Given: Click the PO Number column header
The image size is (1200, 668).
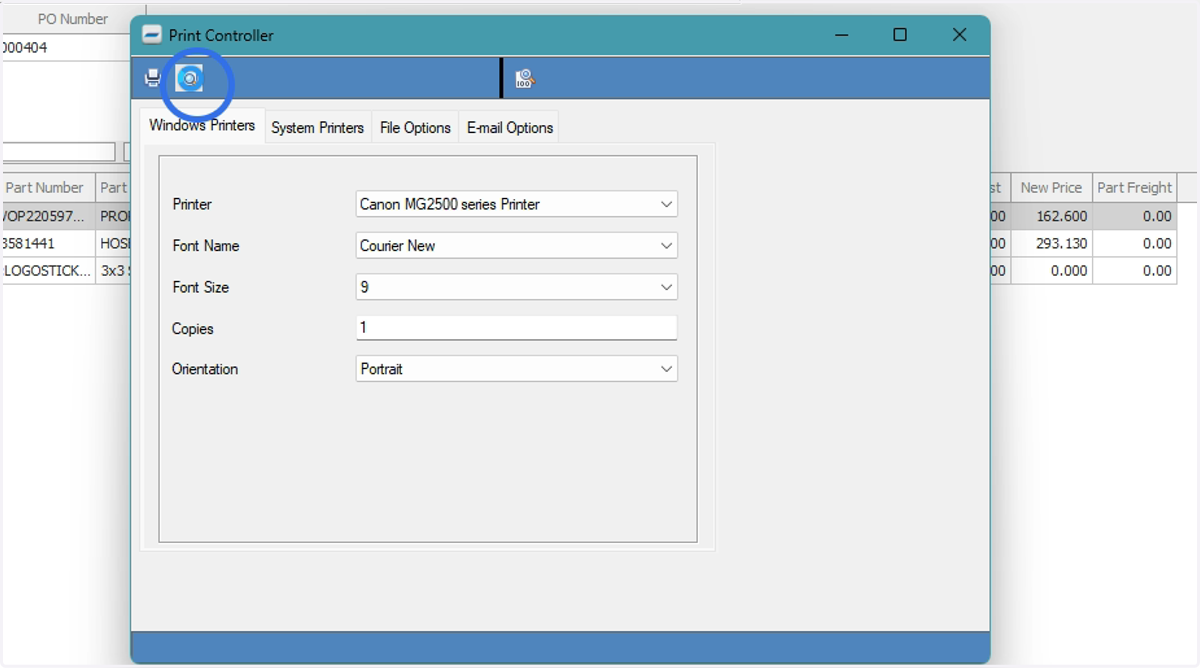Looking at the screenshot, I should (72, 19).
